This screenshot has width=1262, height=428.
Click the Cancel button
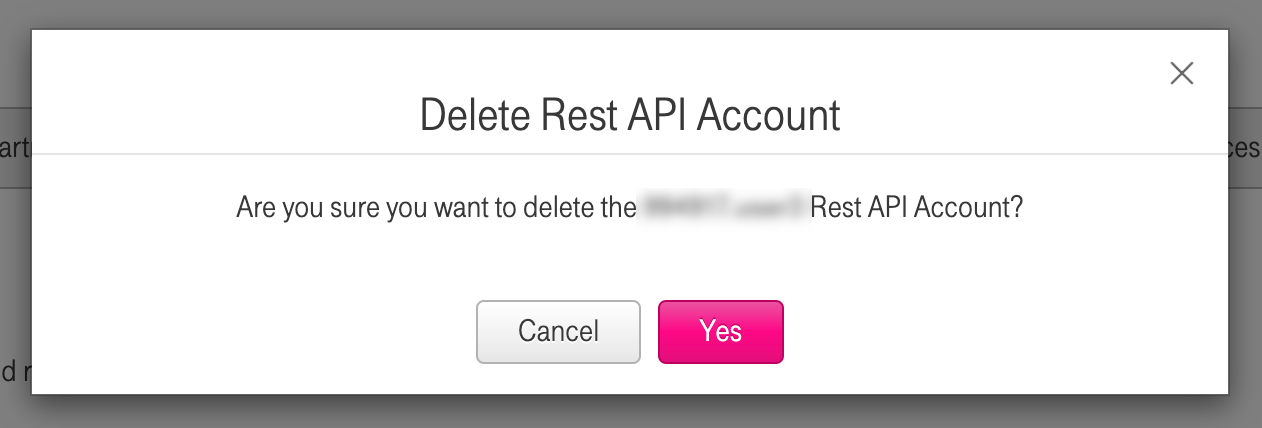click(558, 332)
